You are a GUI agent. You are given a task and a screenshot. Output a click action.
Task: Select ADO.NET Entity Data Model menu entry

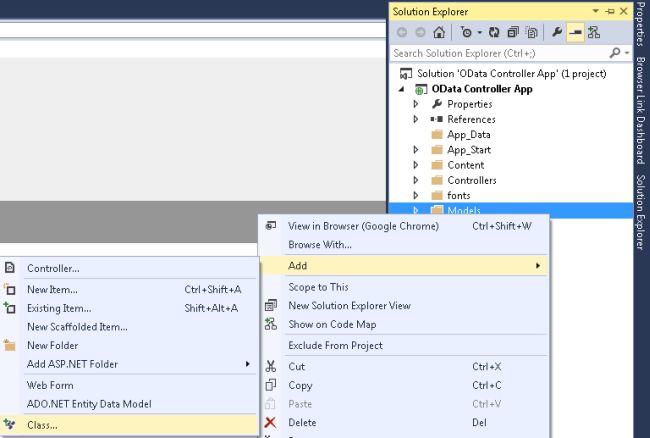89,404
